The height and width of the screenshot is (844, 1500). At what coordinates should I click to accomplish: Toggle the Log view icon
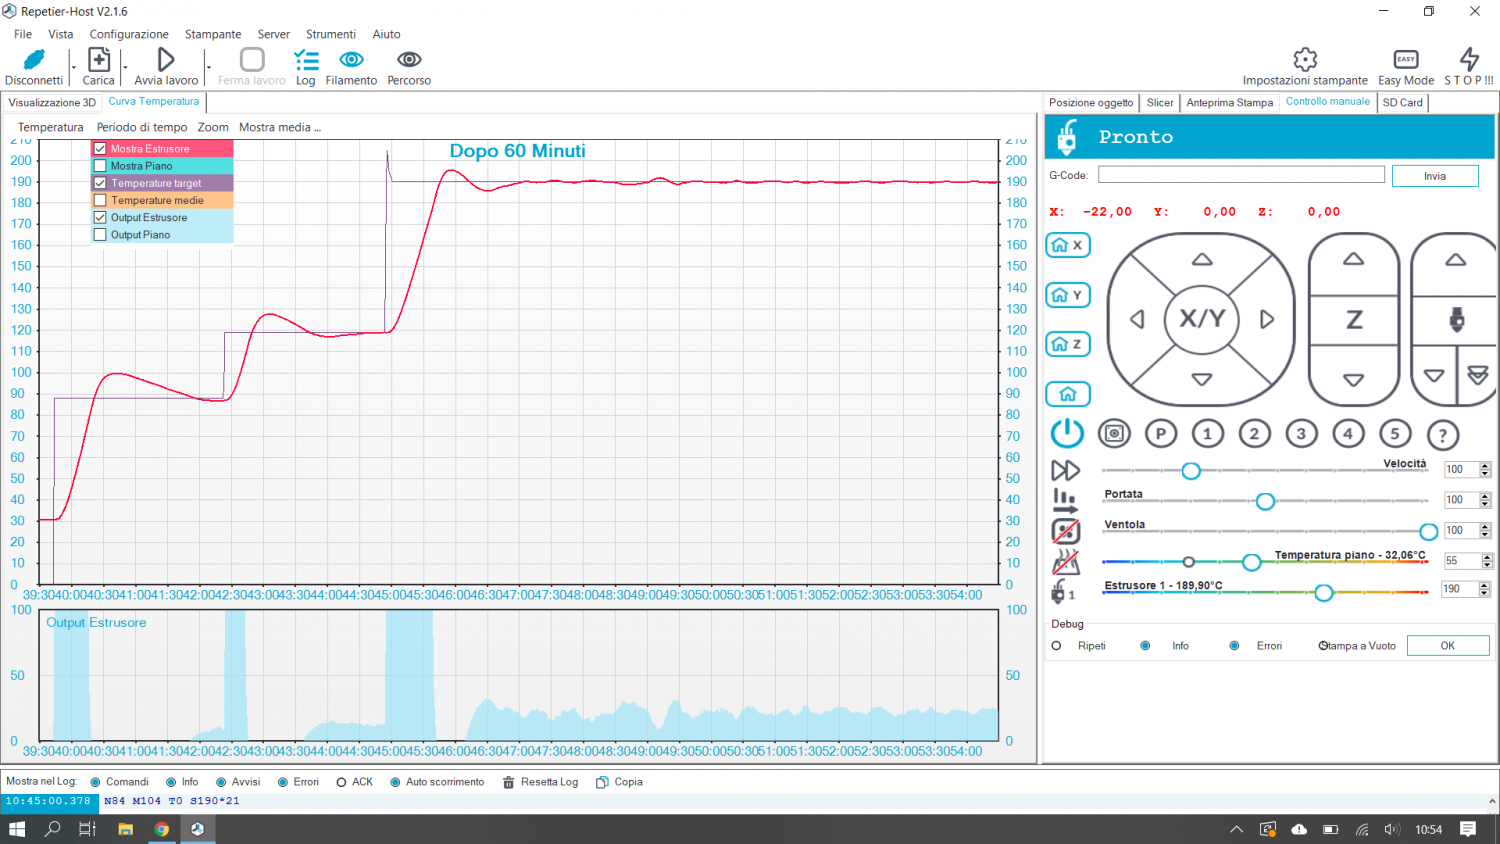point(306,60)
